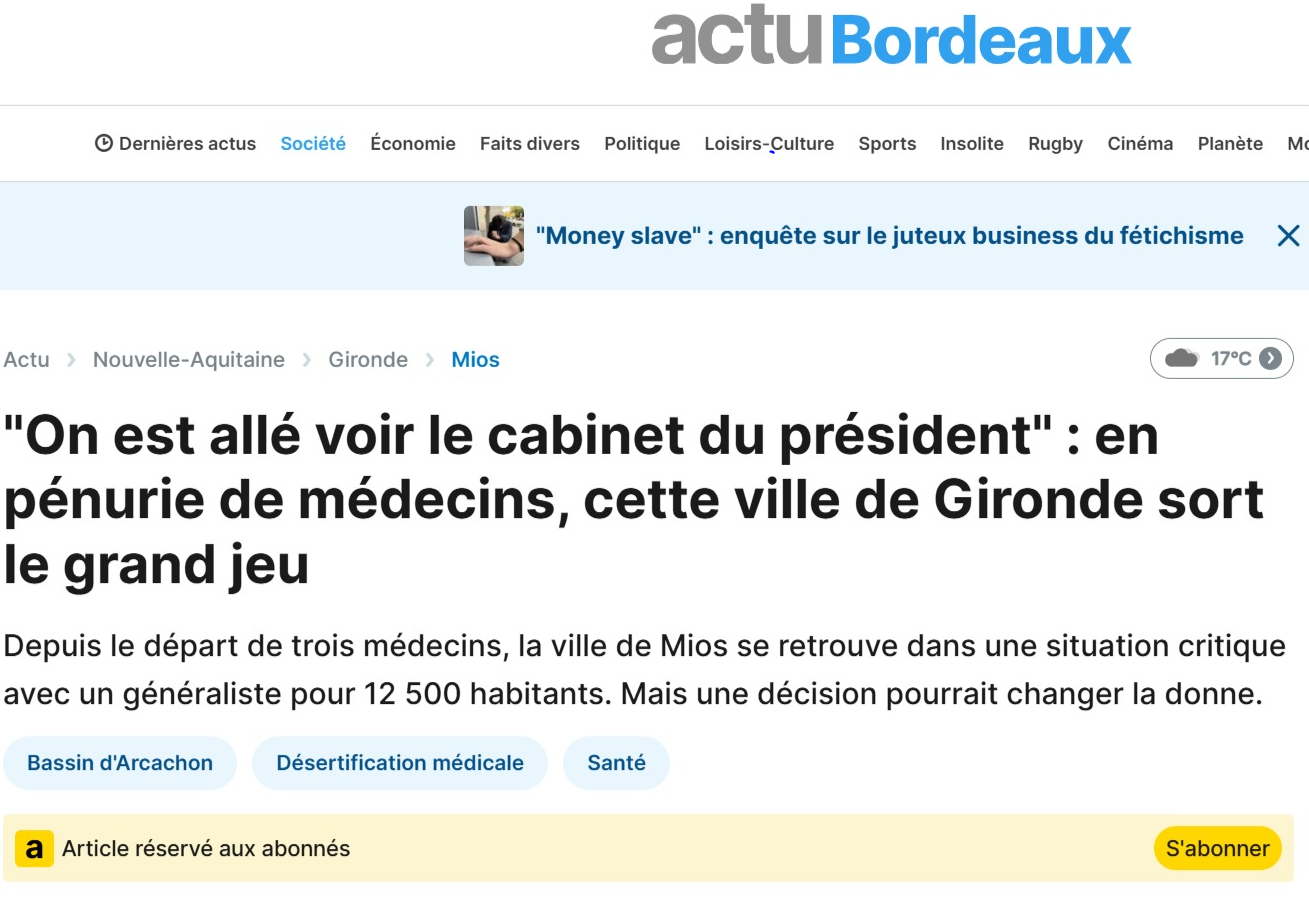This screenshot has height=899, width=1309.
Task: Open the Money slave headline link
Action: pos(890,236)
